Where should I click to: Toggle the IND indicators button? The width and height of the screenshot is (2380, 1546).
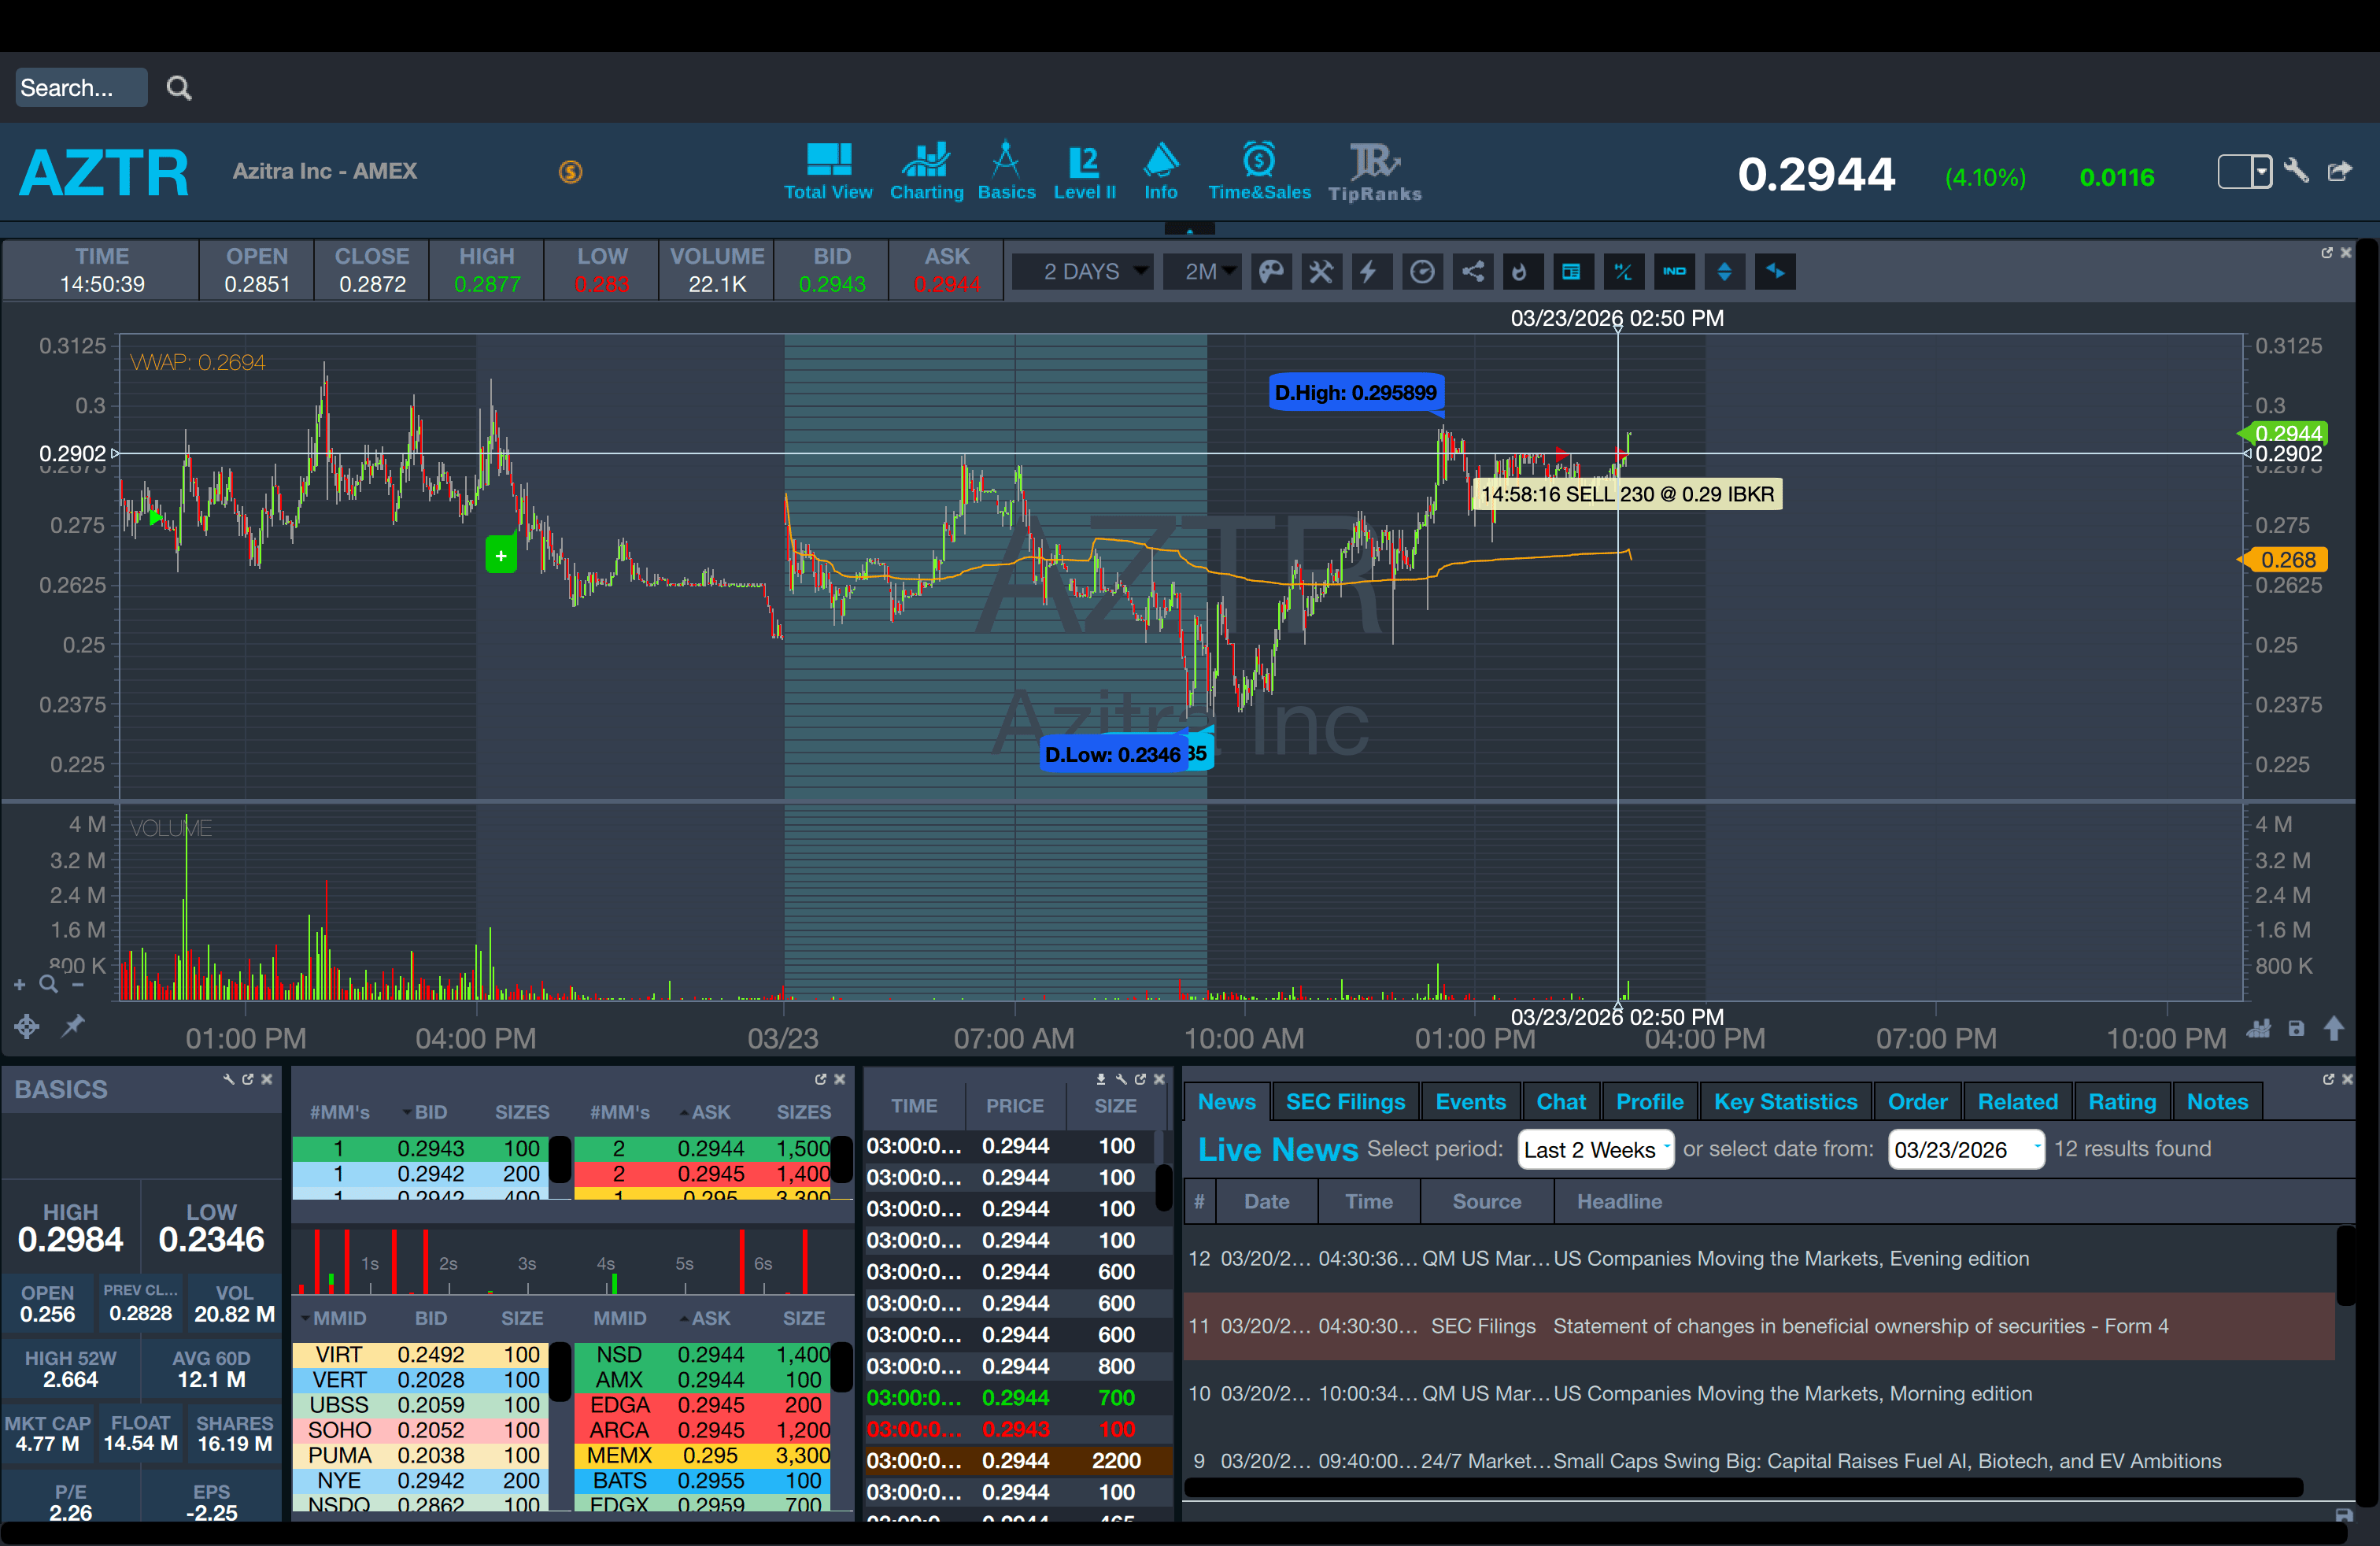[1674, 272]
